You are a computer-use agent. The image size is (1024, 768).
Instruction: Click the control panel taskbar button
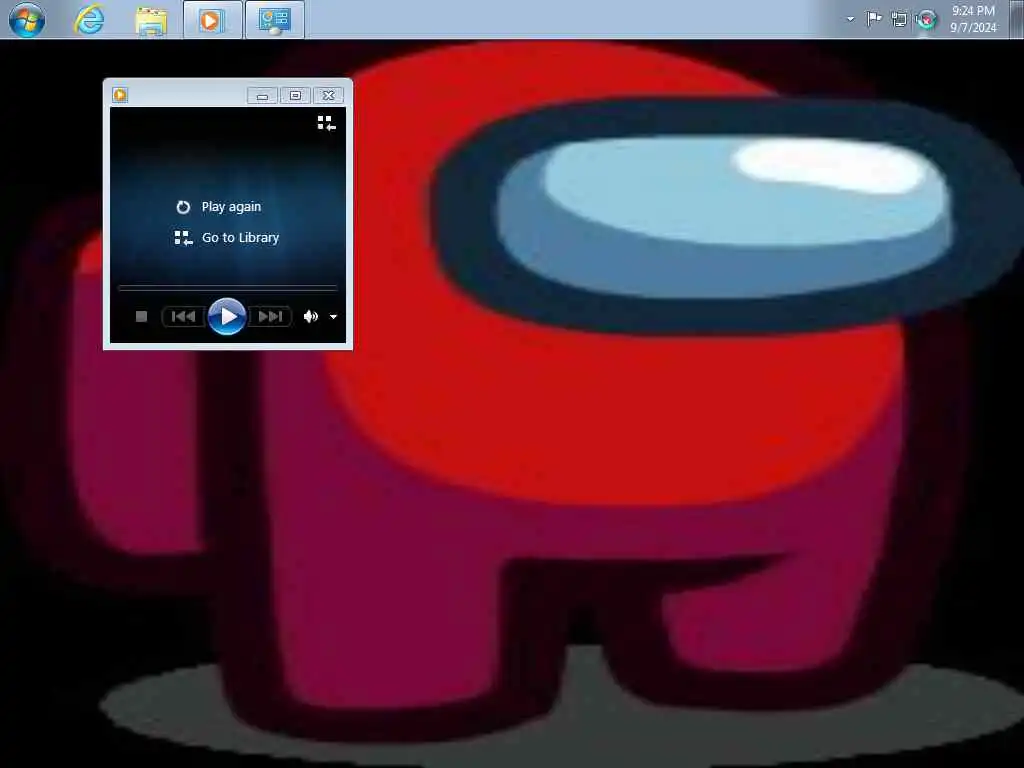coord(274,20)
